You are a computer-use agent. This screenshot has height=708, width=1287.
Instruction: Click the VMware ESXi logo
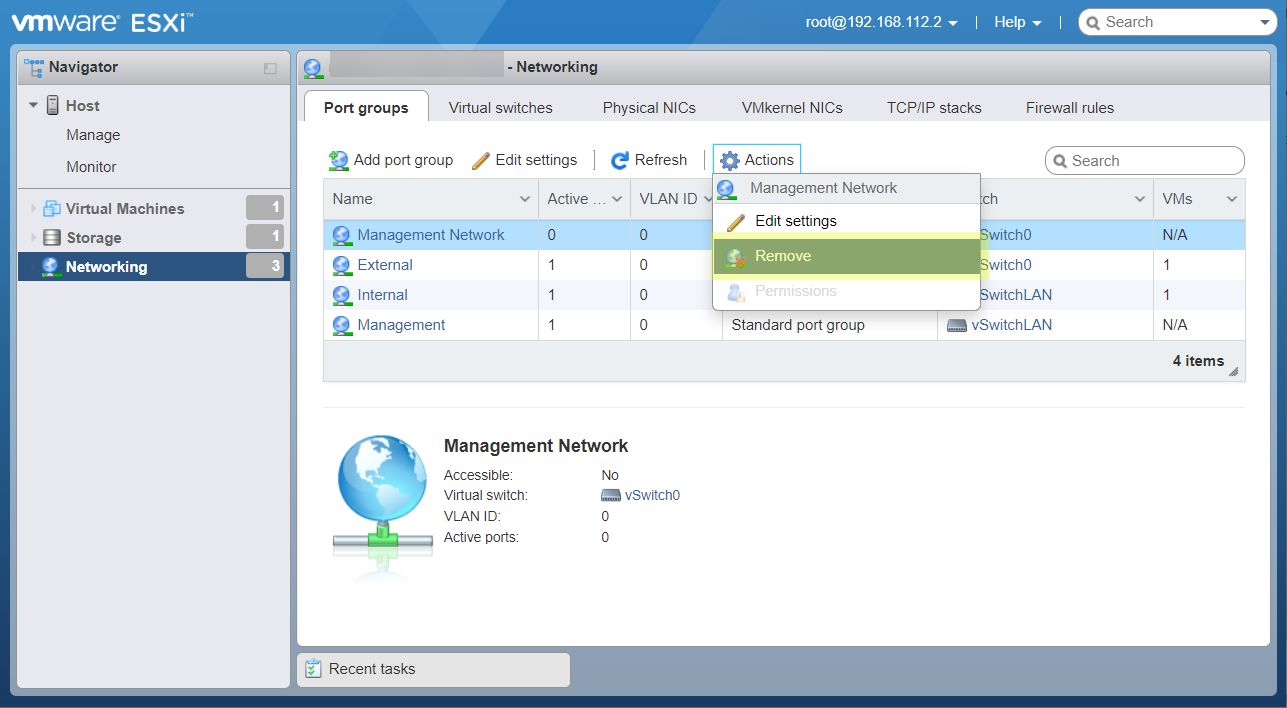[103, 22]
